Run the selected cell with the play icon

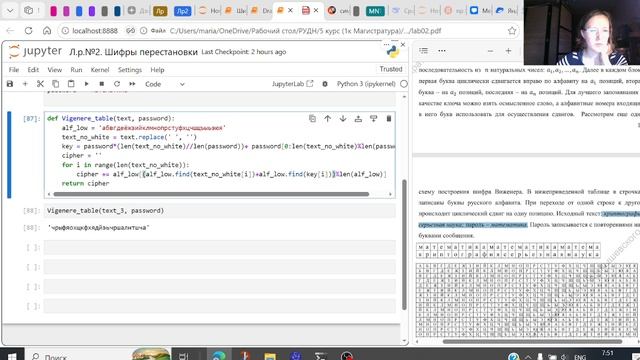(x=86, y=84)
